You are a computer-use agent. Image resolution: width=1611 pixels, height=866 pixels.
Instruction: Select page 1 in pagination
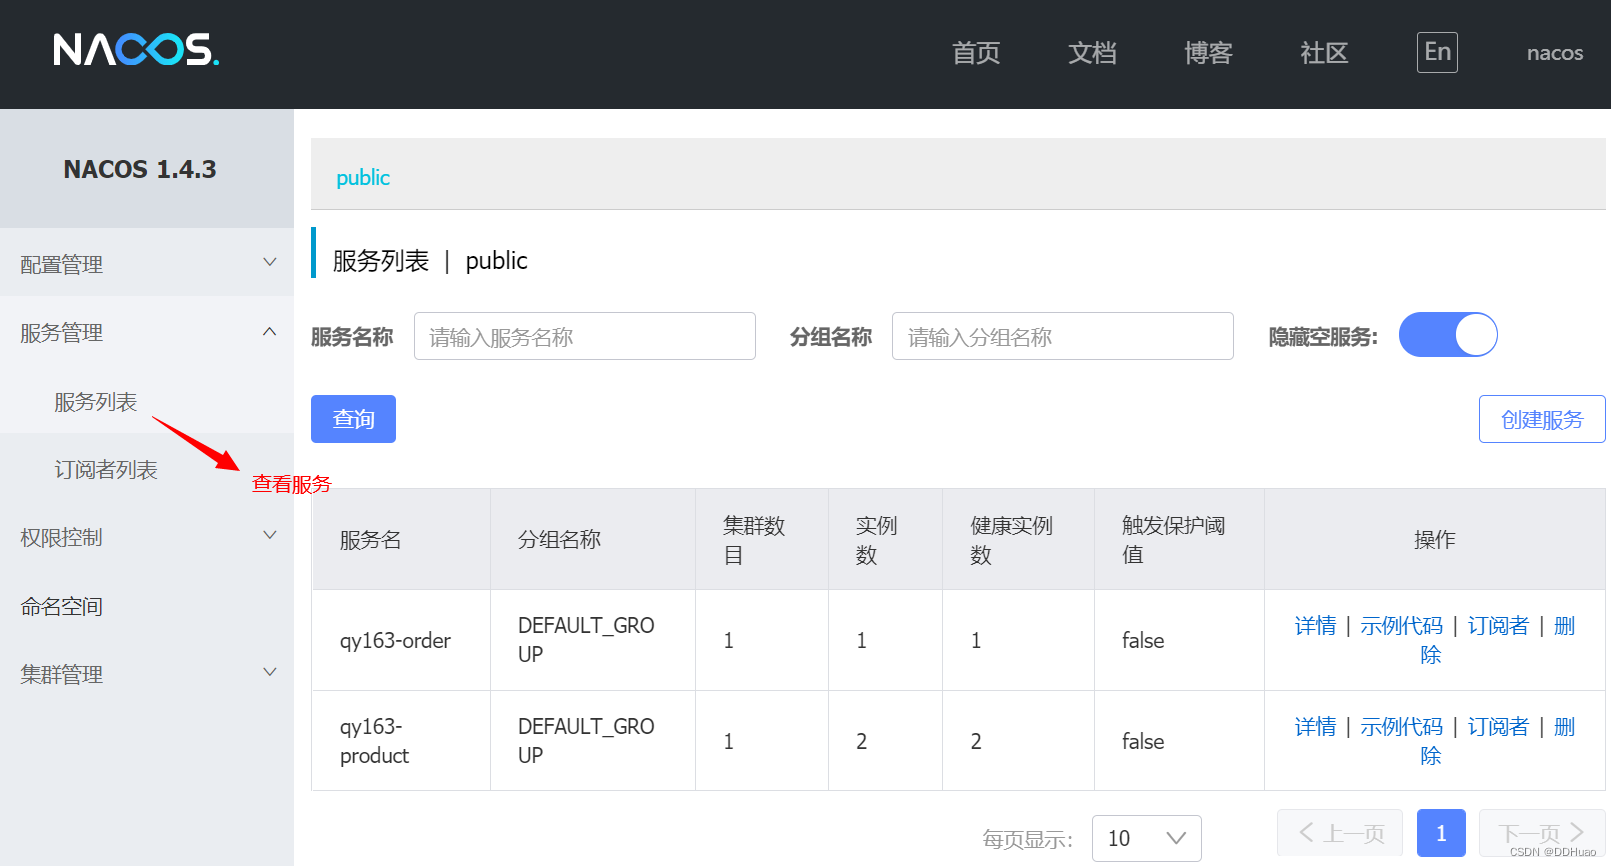[x=1441, y=833]
